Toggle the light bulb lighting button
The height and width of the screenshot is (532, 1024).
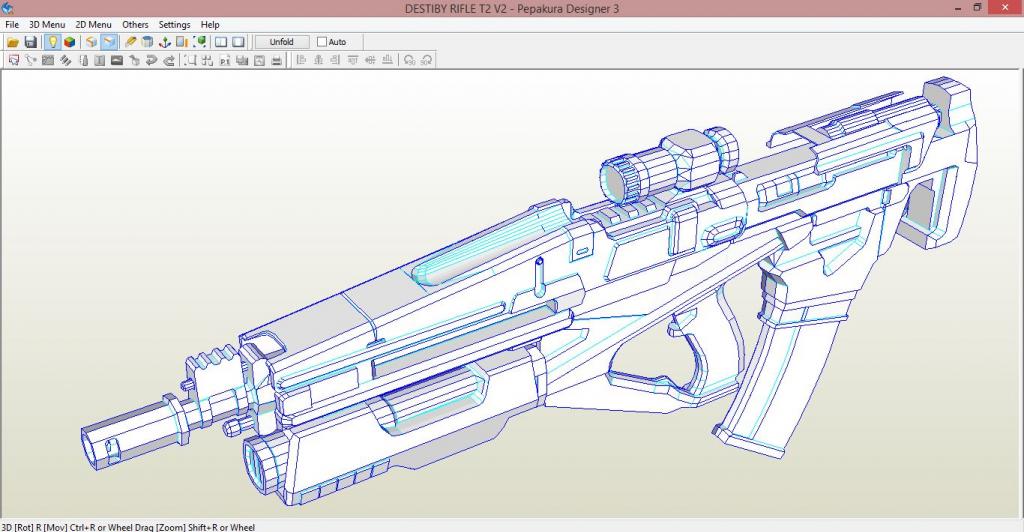(52, 42)
